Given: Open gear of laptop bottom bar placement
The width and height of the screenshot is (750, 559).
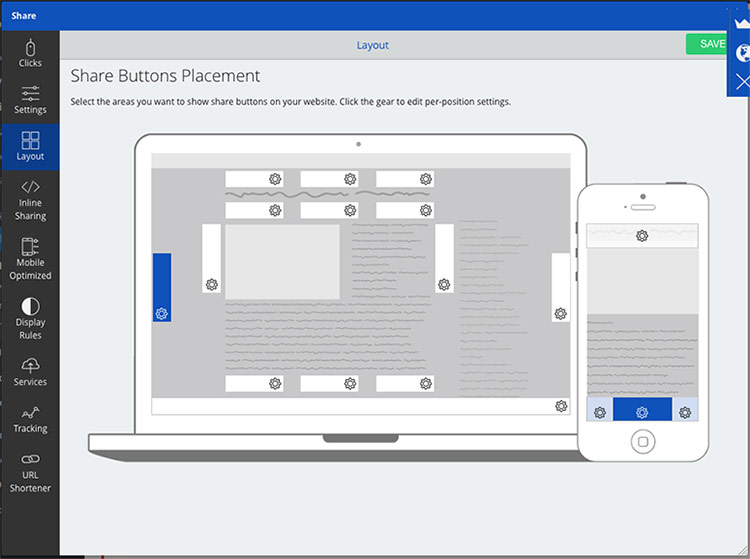Looking at the screenshot, I should point(561,406).
